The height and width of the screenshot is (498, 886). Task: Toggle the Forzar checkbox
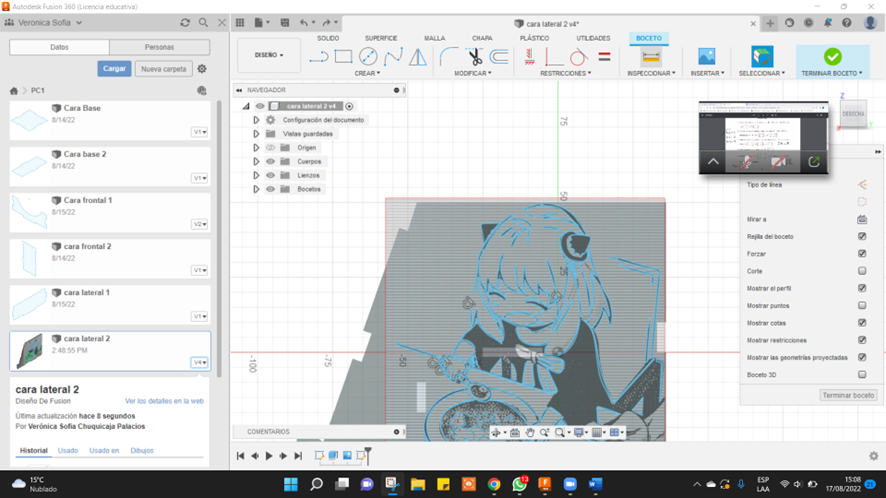pyautogui.click(x=862, y=254)
